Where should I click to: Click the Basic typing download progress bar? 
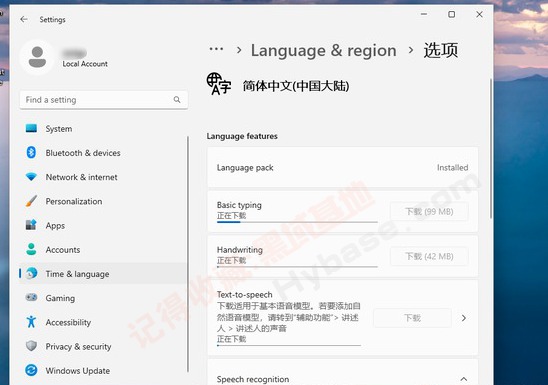pyautogui.click(x=297, y=222)
